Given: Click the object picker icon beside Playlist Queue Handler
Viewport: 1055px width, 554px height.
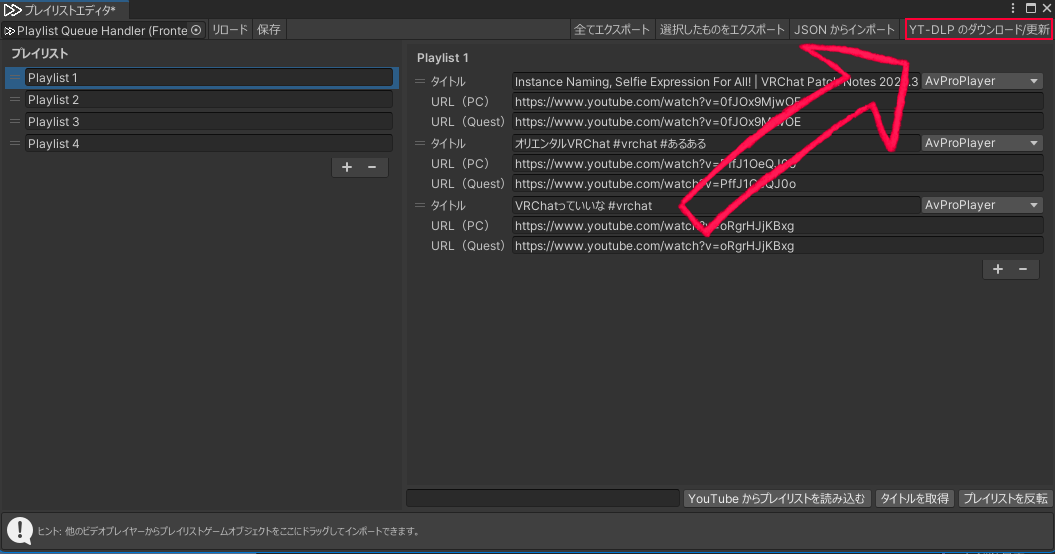Looking at the screenshot, I should (x=196, y=30).
